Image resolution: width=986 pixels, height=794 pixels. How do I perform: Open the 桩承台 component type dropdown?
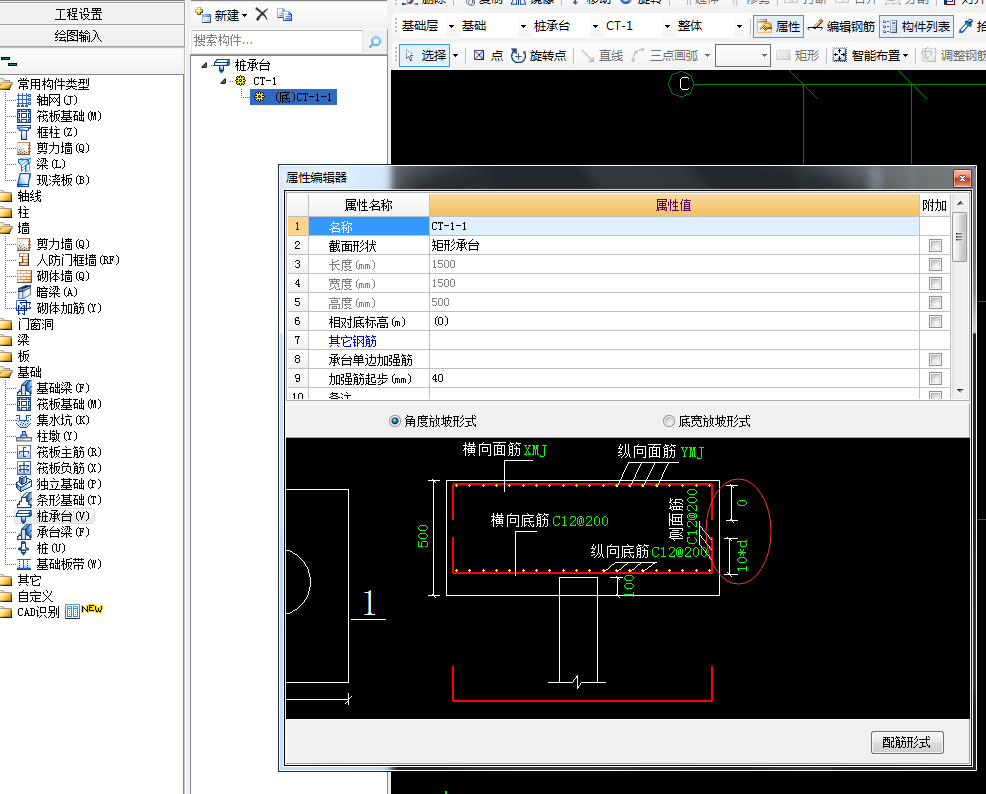(x=595, y=26)
